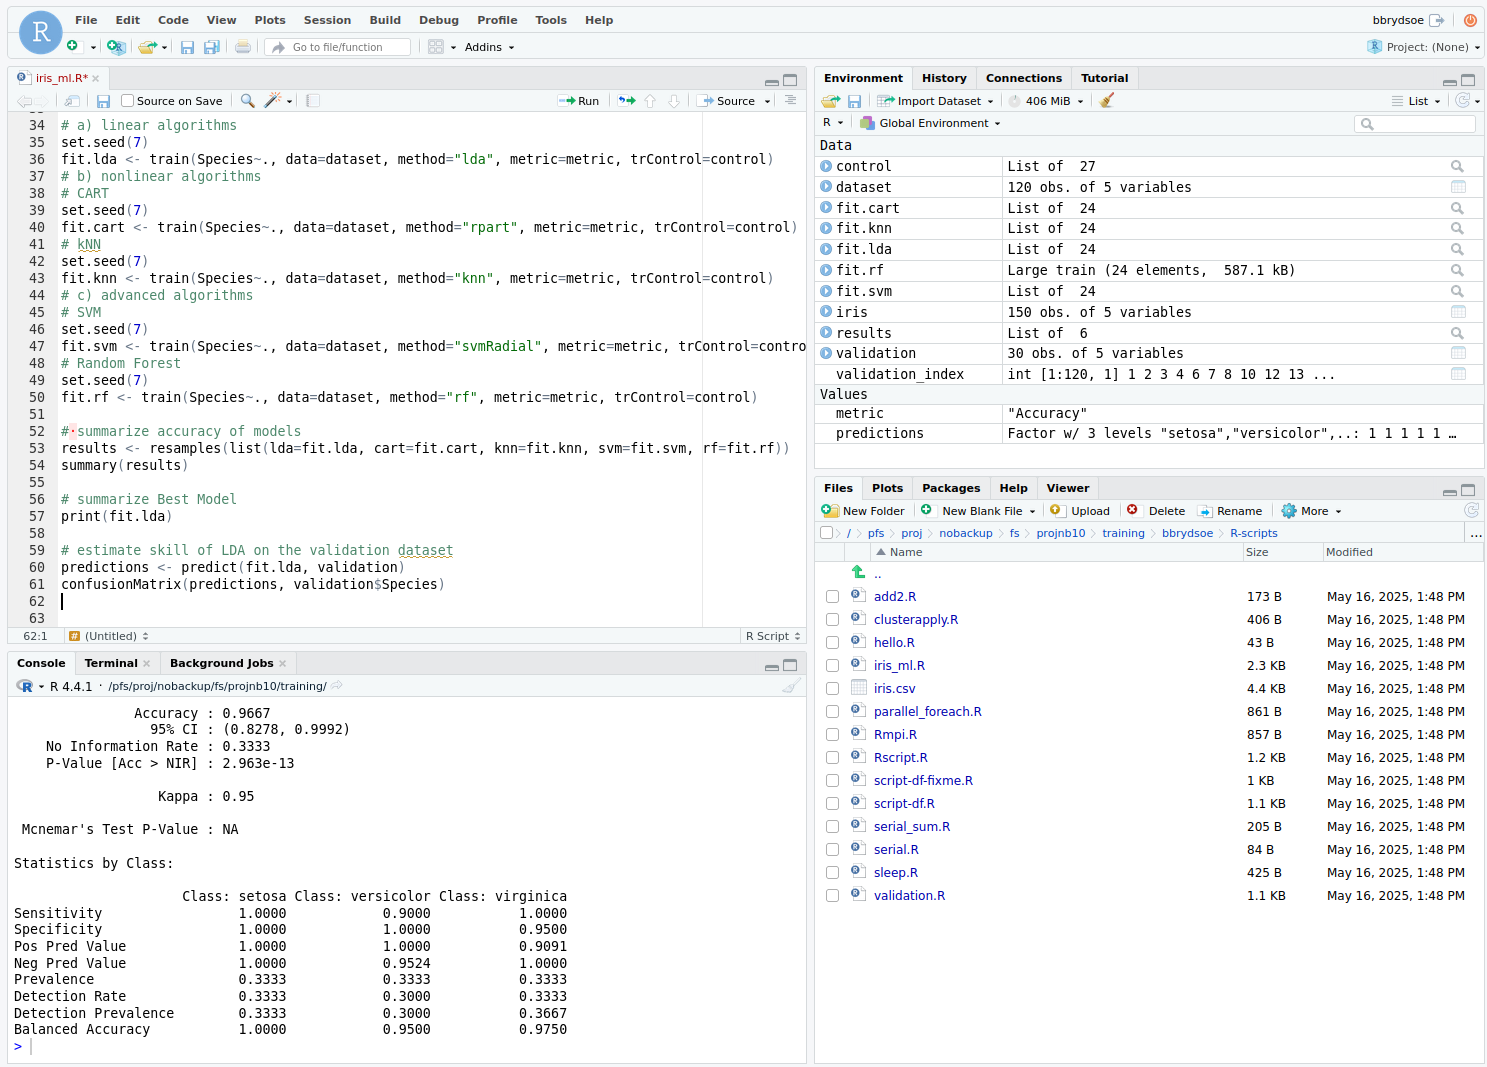Click the show document outline icon
The height and width of the screenshot is (1067, 1487).
point(790,101)
